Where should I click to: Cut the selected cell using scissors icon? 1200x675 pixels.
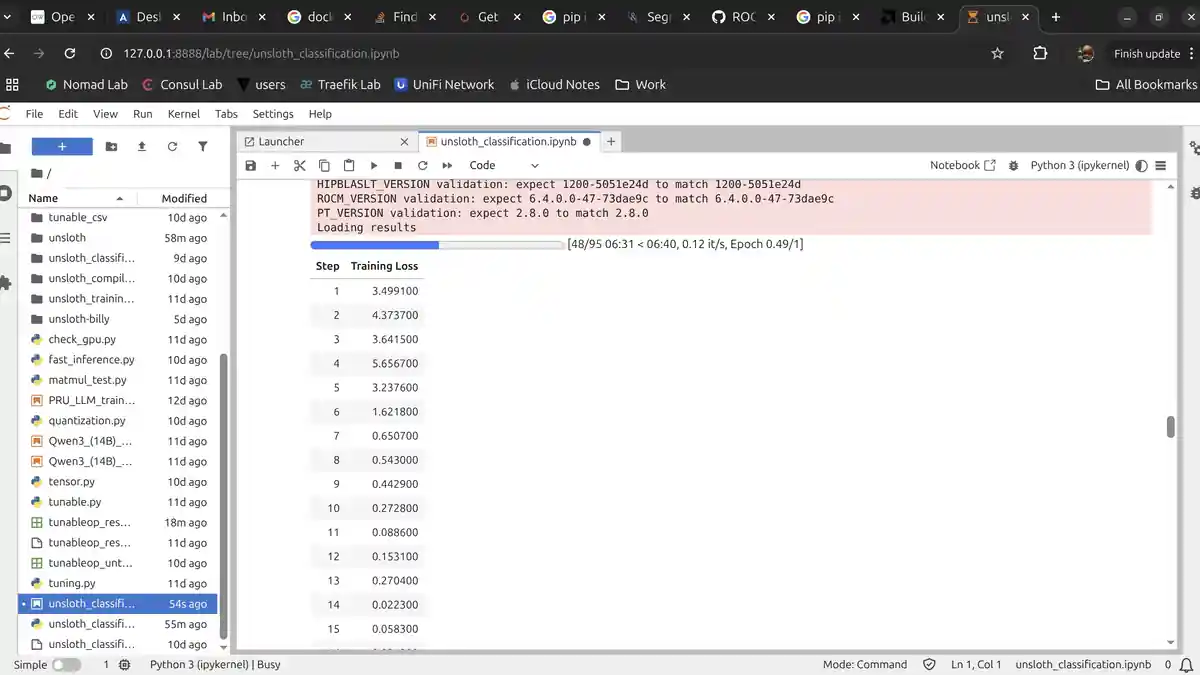(x=300, y=165)
